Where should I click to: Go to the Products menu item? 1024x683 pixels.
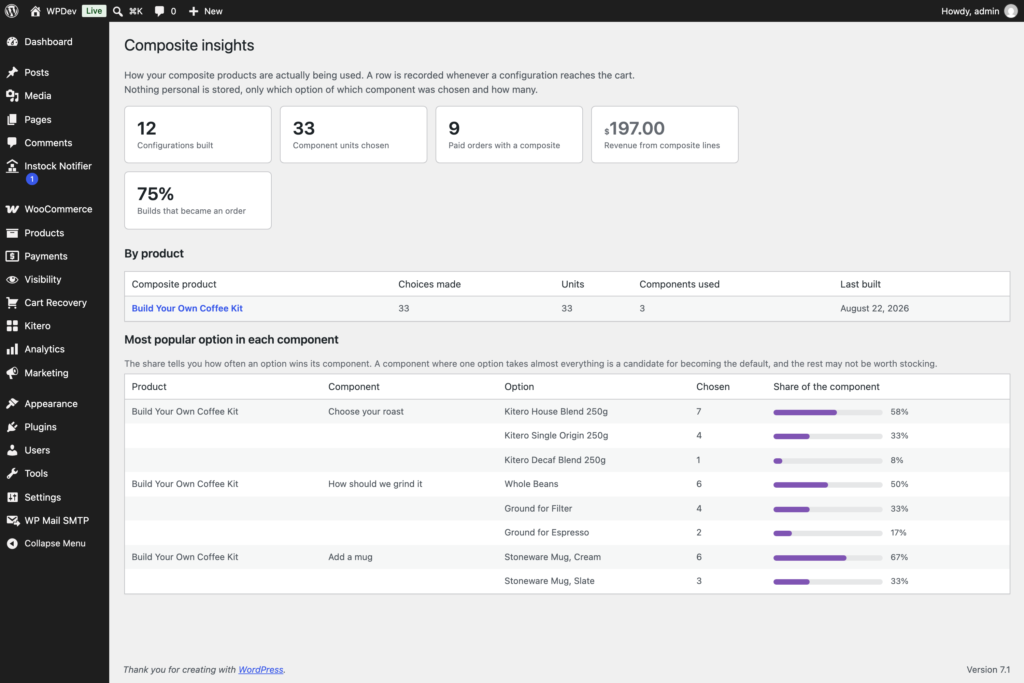[x=54, y=233]
